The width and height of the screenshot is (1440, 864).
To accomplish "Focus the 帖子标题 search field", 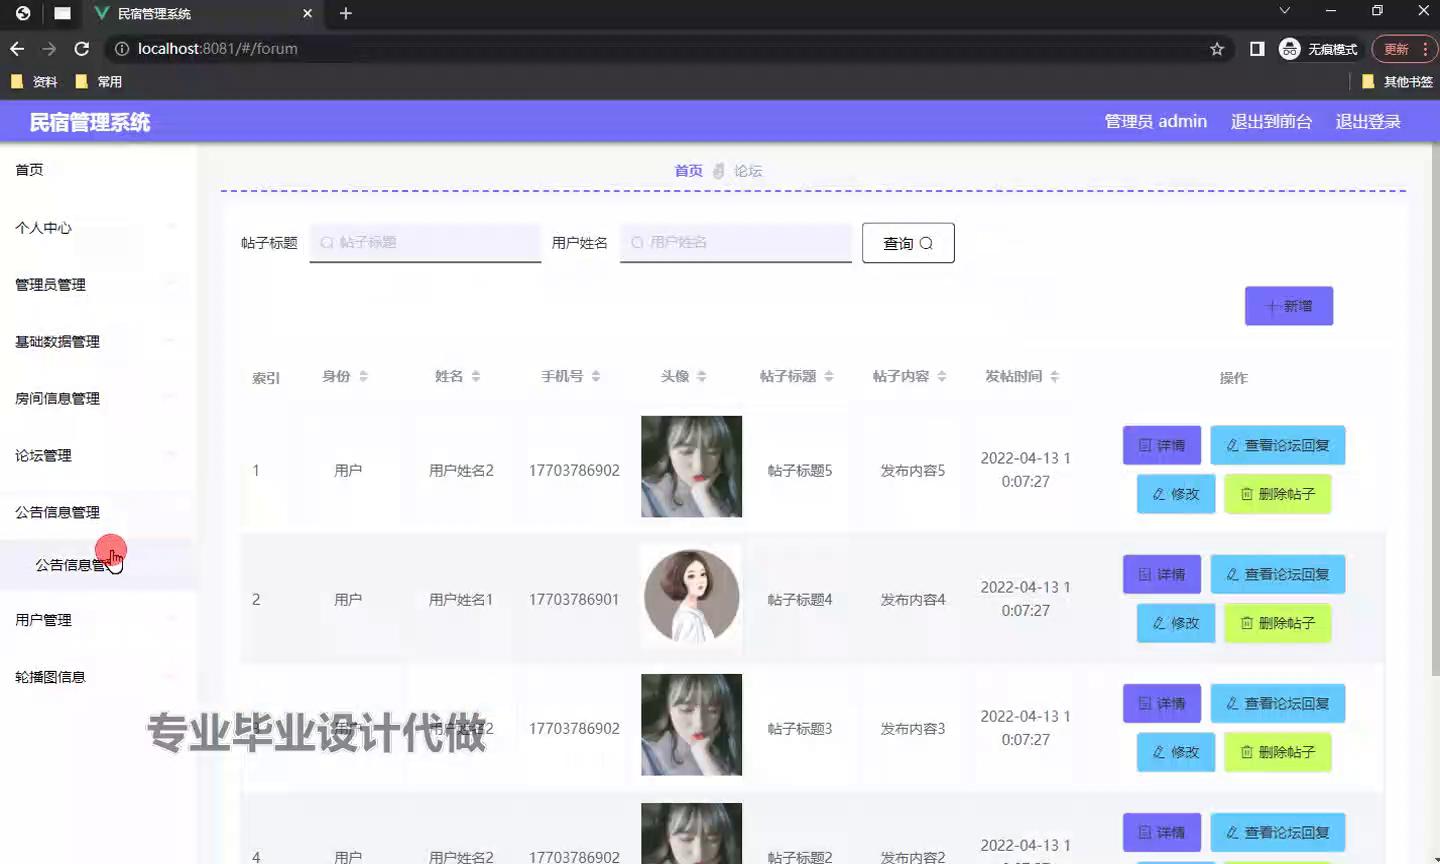I will (425, 242).
